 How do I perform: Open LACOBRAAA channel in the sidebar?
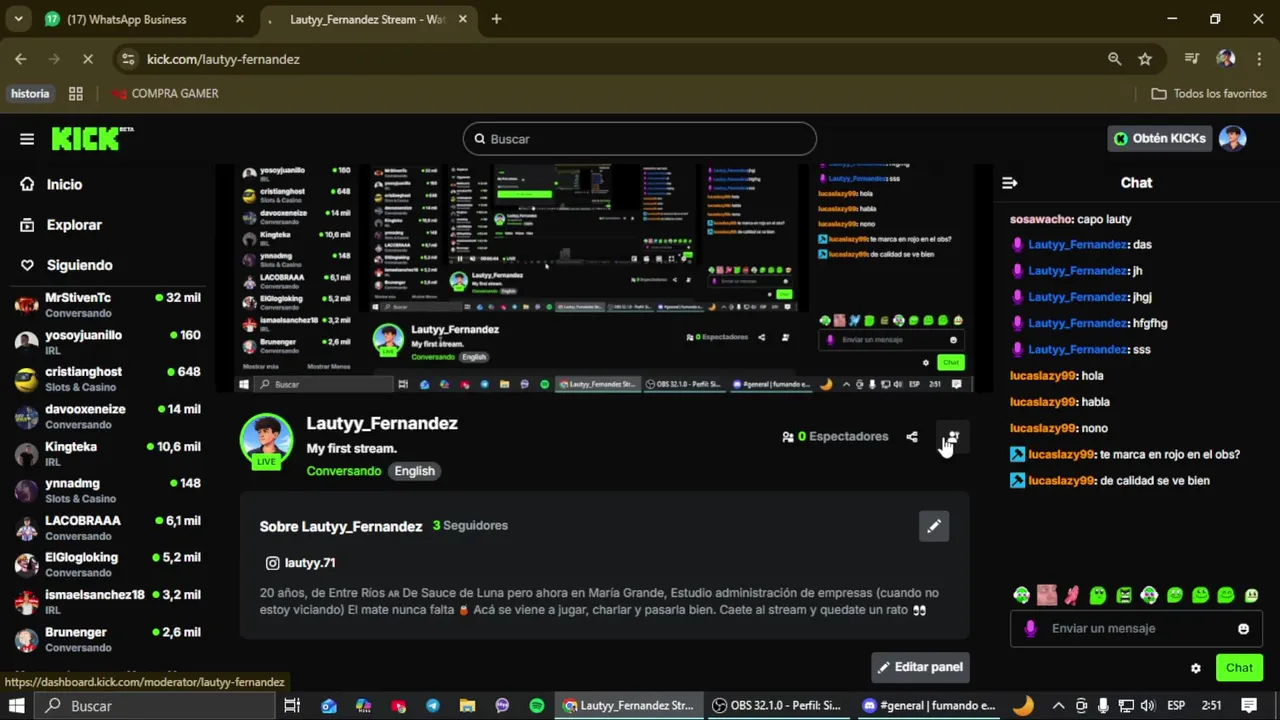[107, 527]
